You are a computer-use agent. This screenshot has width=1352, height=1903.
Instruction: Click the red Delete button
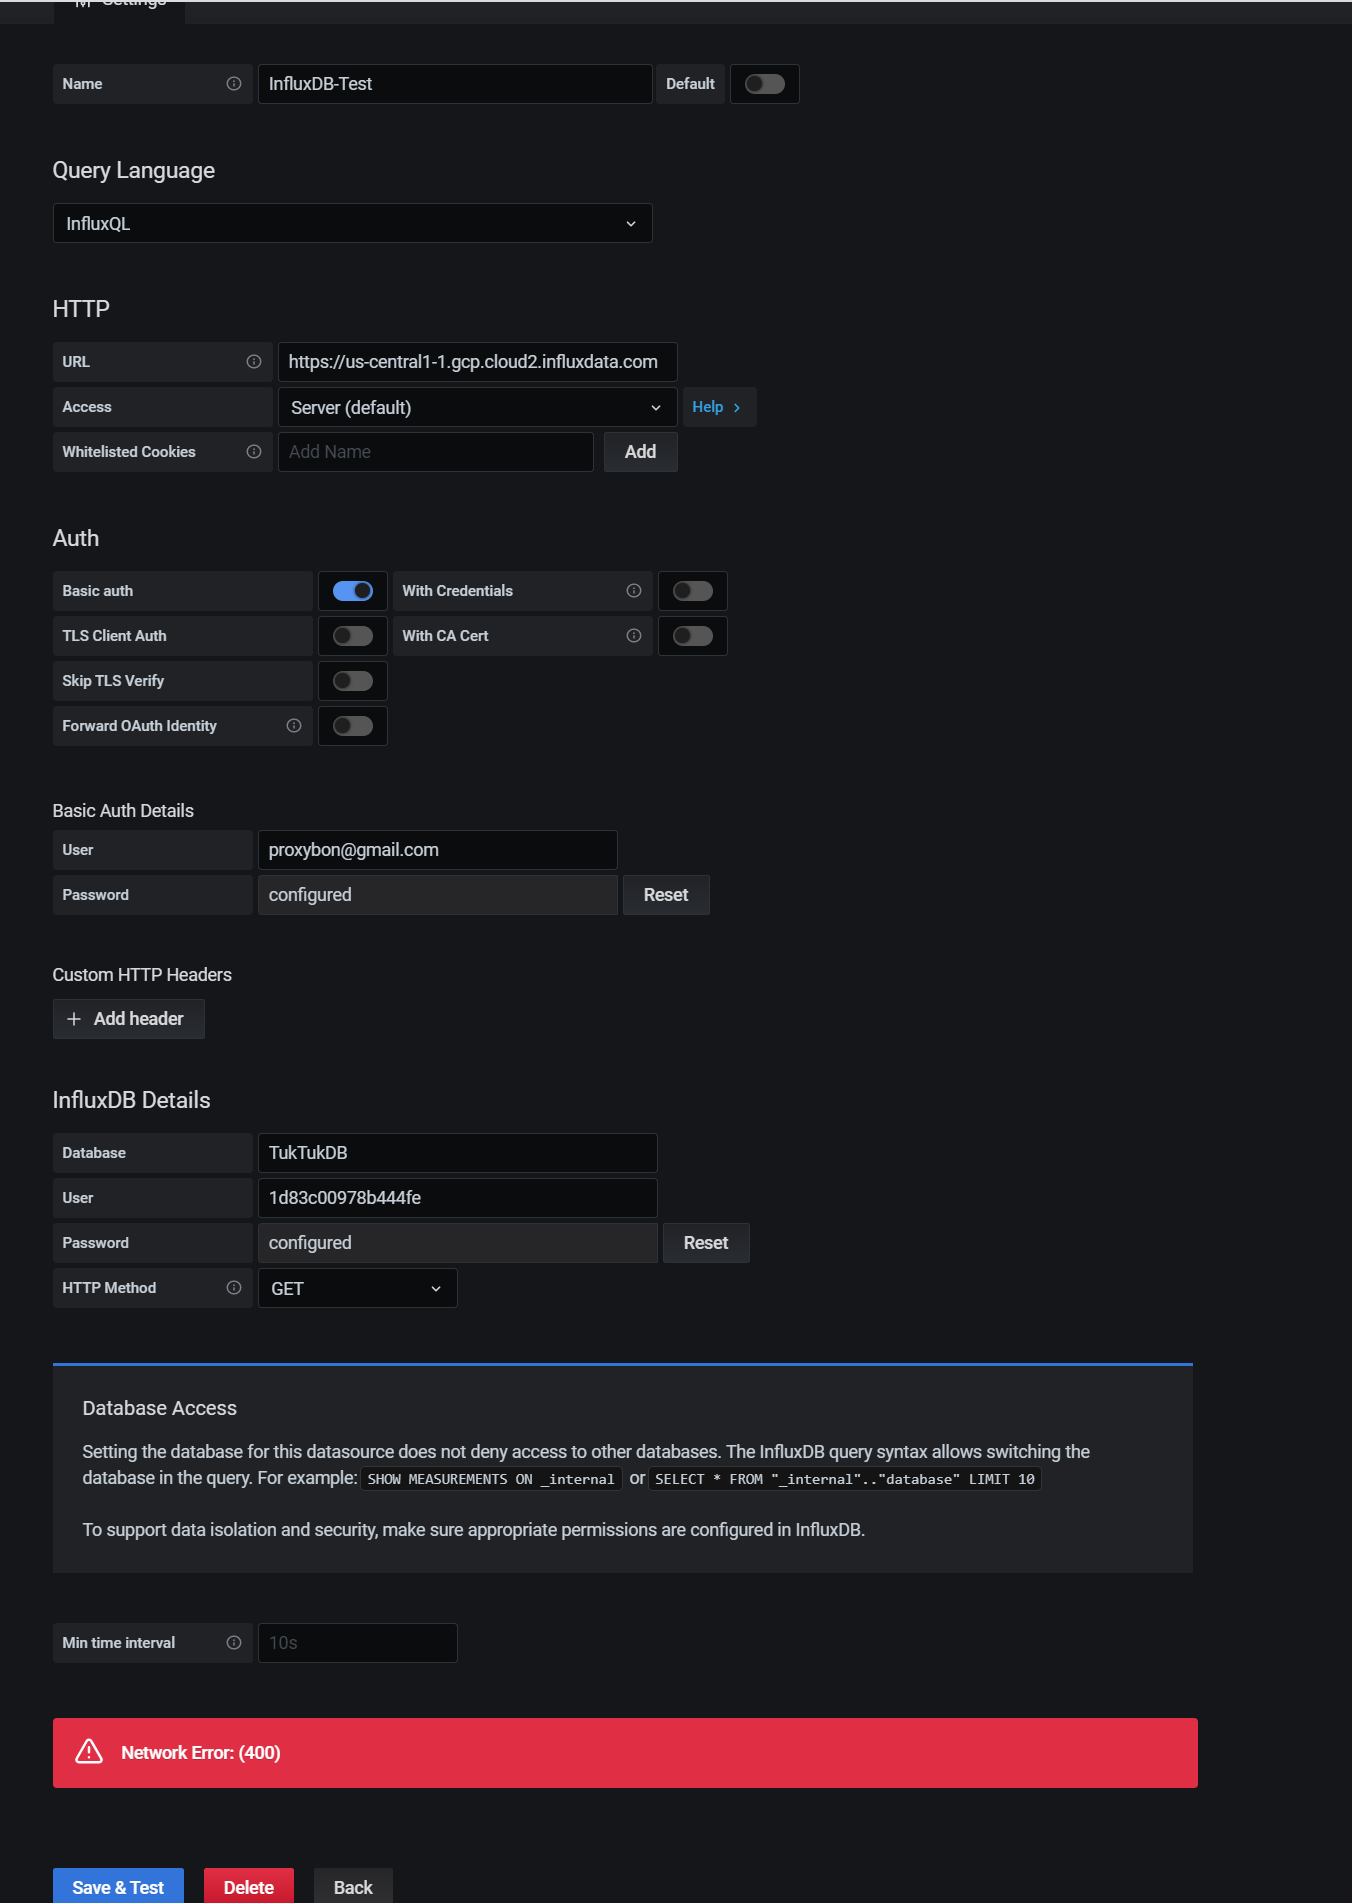[249, 1887]
